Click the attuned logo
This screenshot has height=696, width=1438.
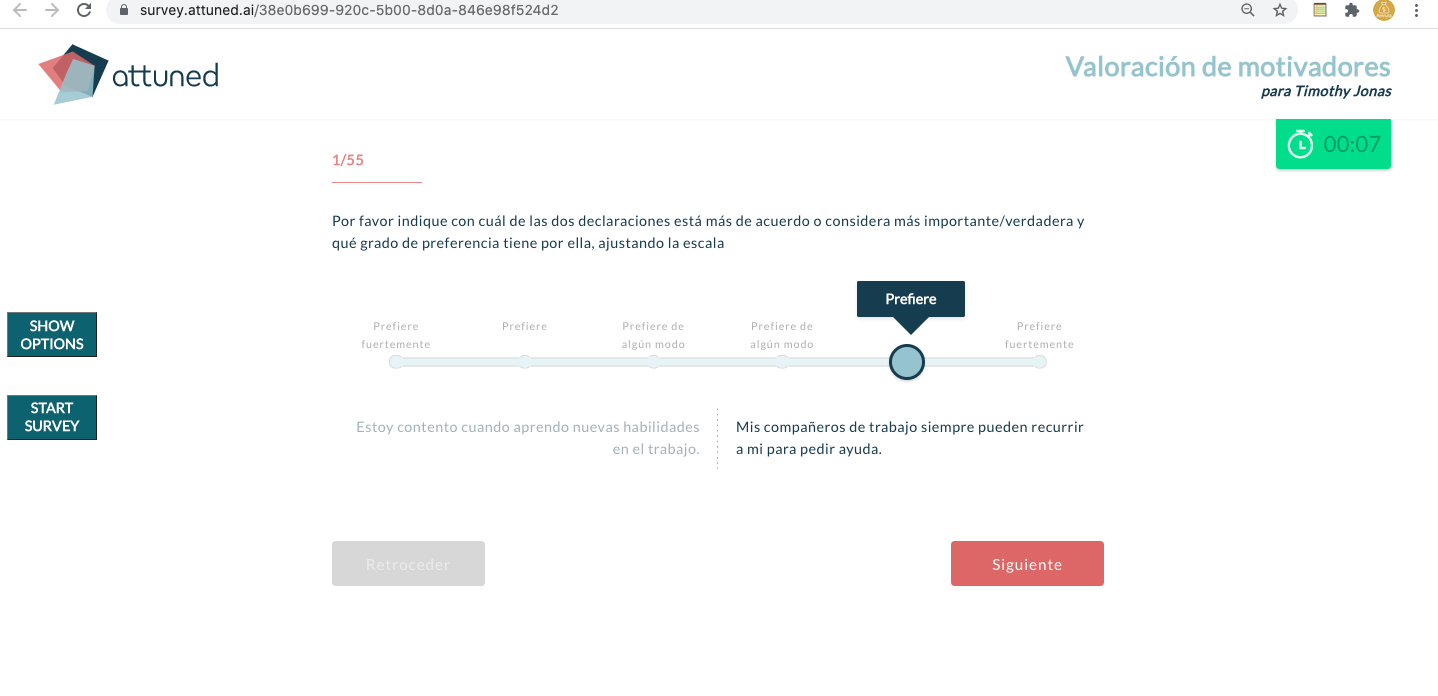[127, 73]
